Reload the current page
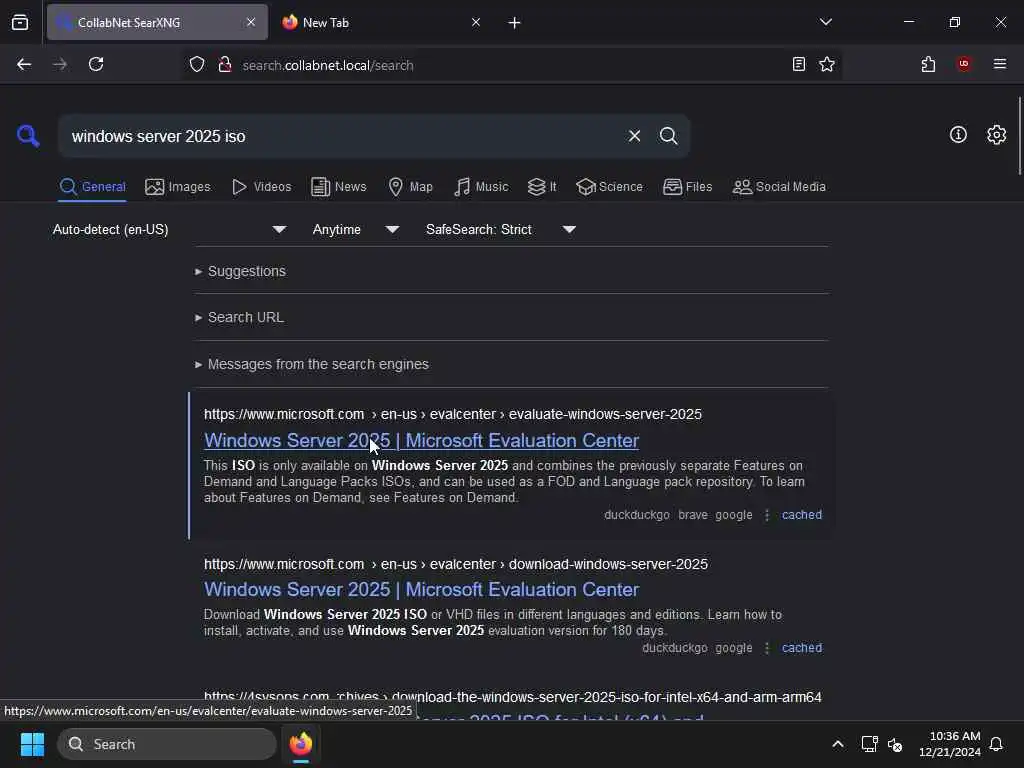 pyautogui.click(x=96, y=64)
